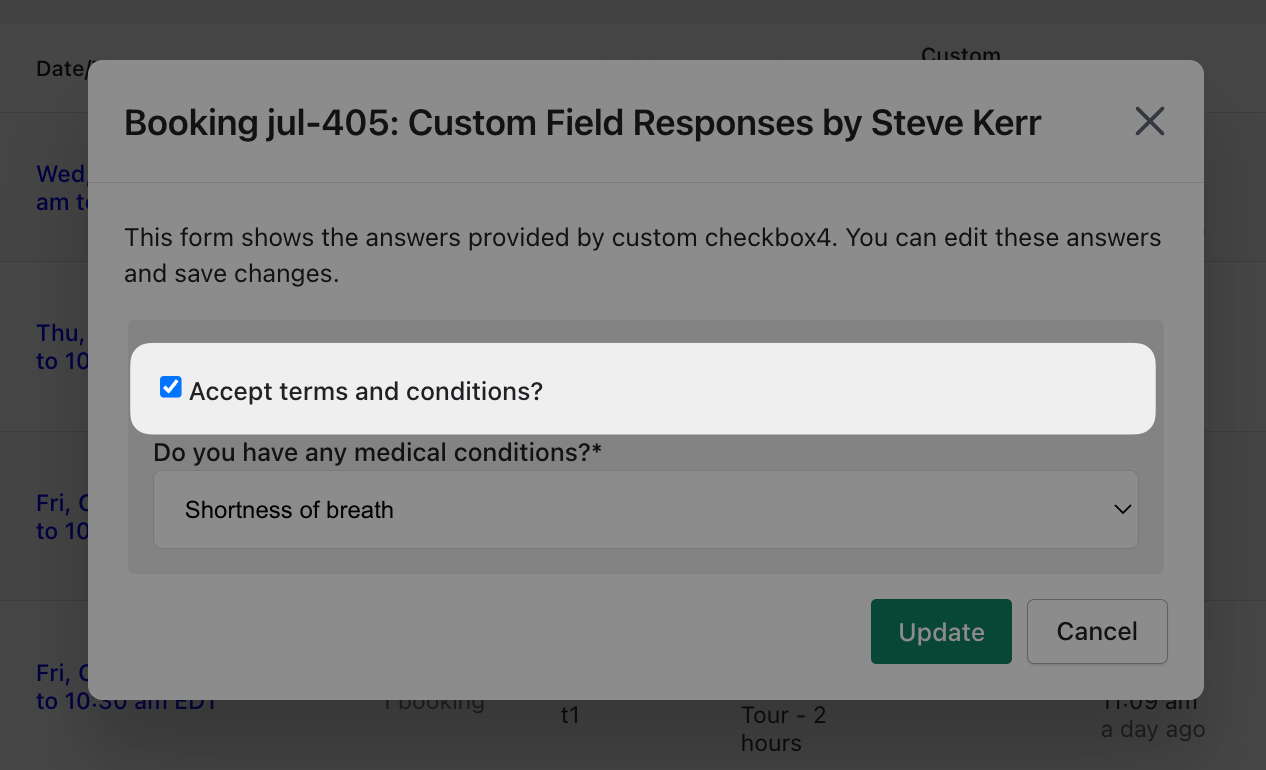This screenshot has width=1266, height=770.
Task: Click the form description paragraph text
Action: [642, 255]
